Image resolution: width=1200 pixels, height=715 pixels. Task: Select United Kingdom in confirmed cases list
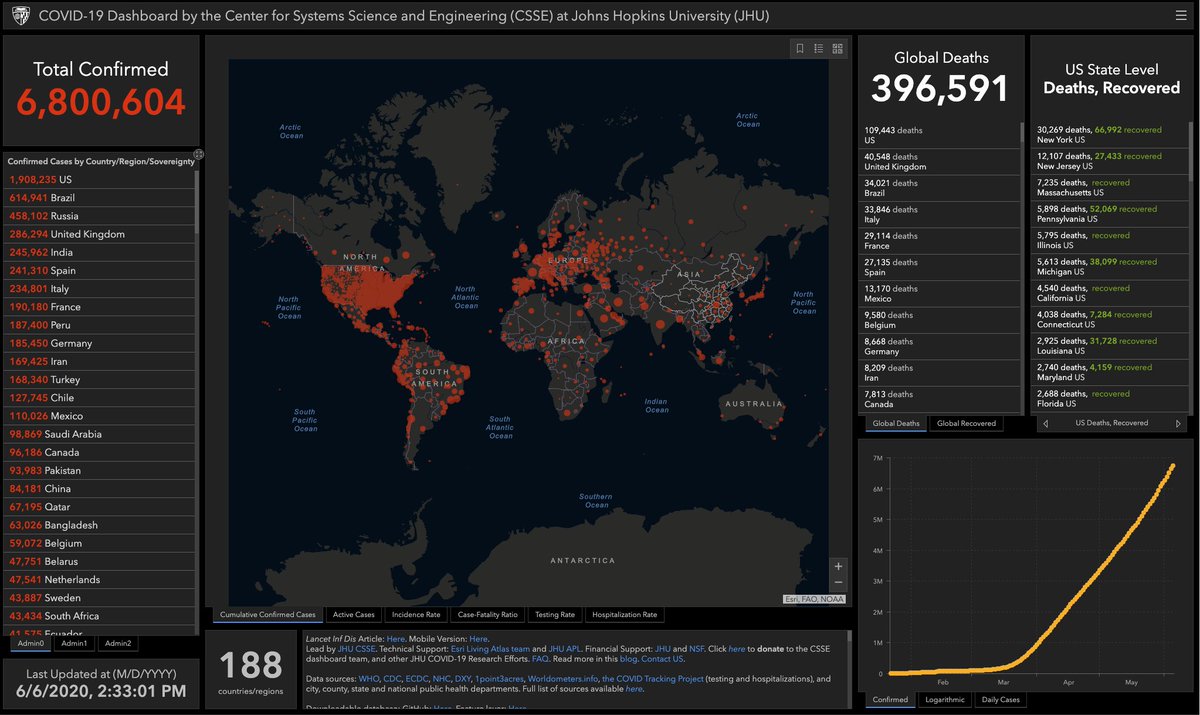point(100,234)
